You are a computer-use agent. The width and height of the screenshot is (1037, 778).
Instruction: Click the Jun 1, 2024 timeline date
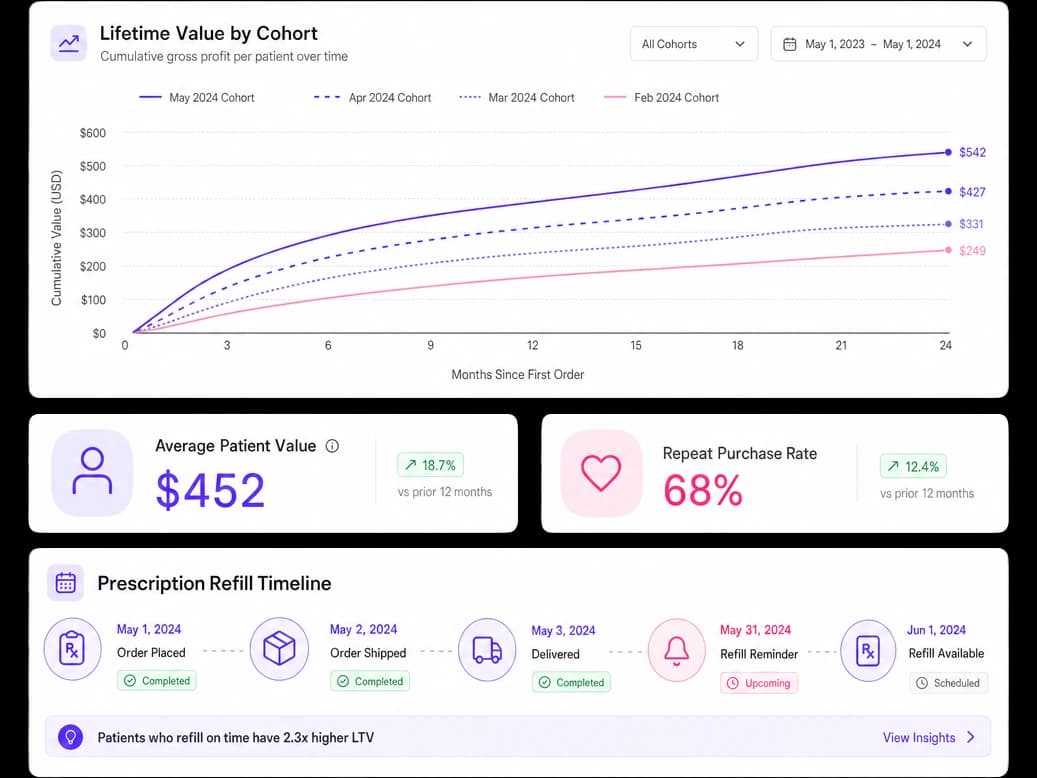coord(936,630)
